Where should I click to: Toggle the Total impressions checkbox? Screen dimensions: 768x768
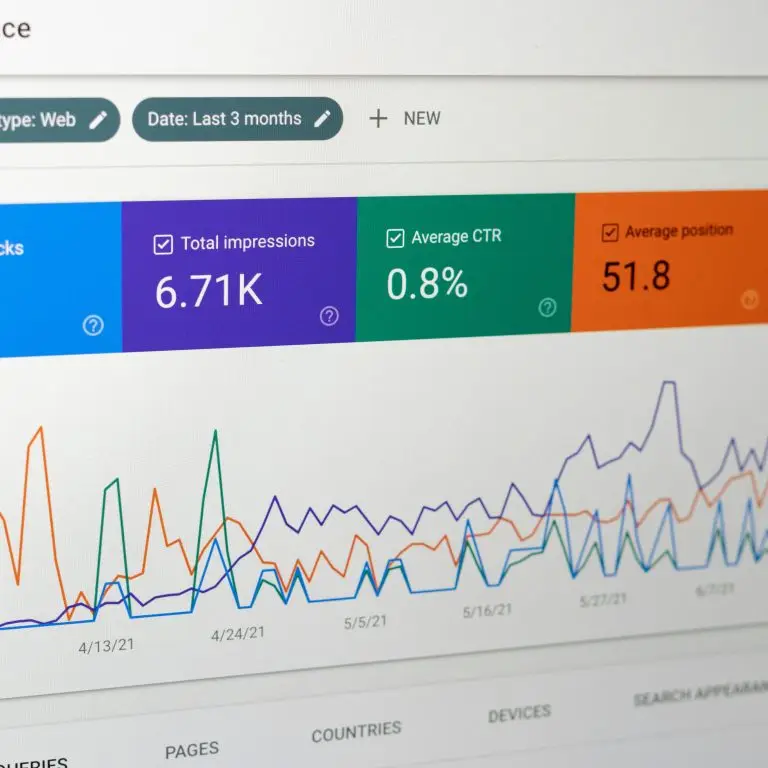pos(163,244)
